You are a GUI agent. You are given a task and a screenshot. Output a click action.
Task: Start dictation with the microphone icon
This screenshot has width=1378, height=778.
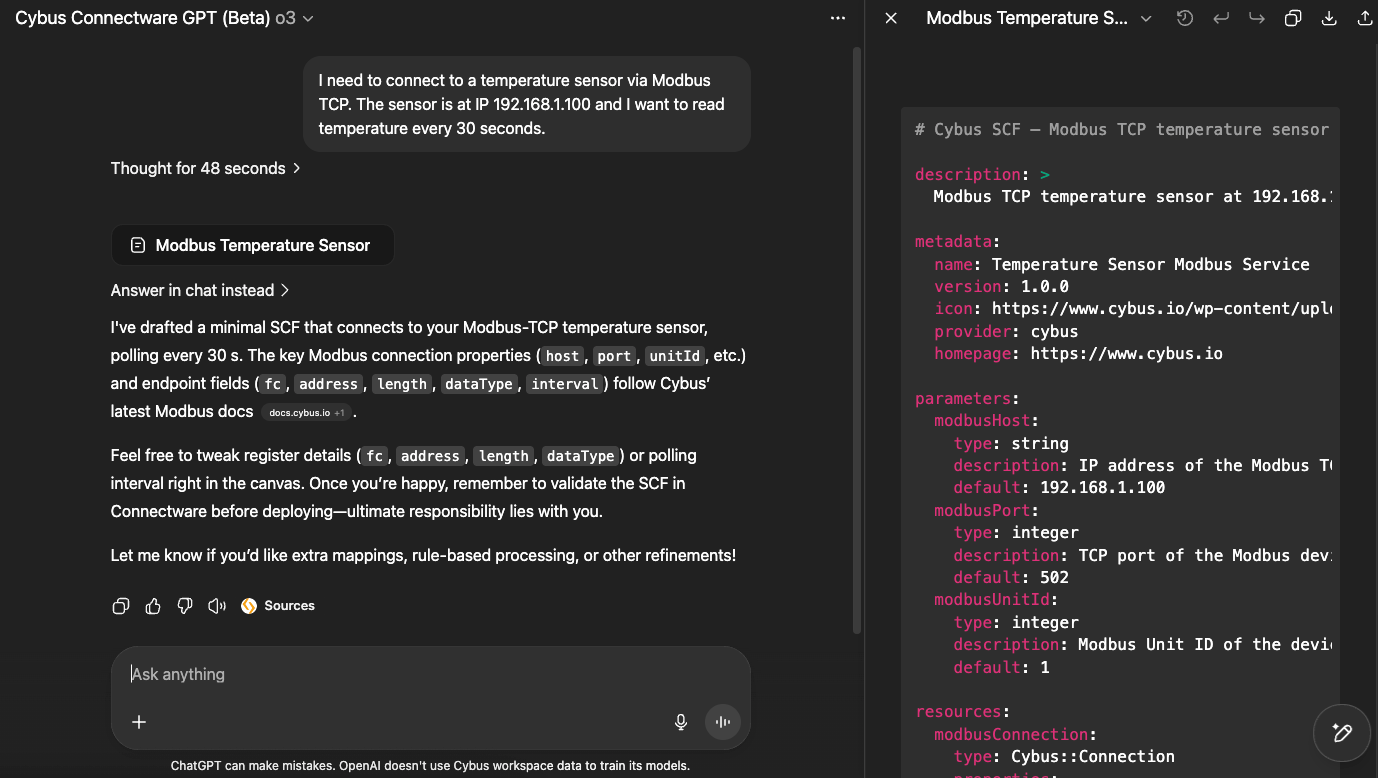click(681, 722)
